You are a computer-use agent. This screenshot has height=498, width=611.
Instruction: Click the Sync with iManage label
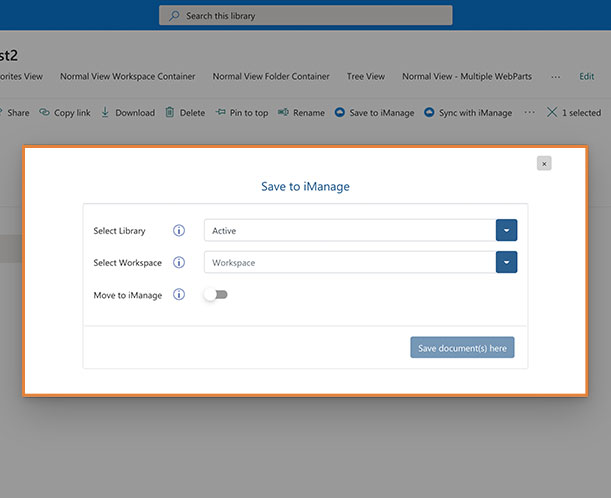[475, 113]
